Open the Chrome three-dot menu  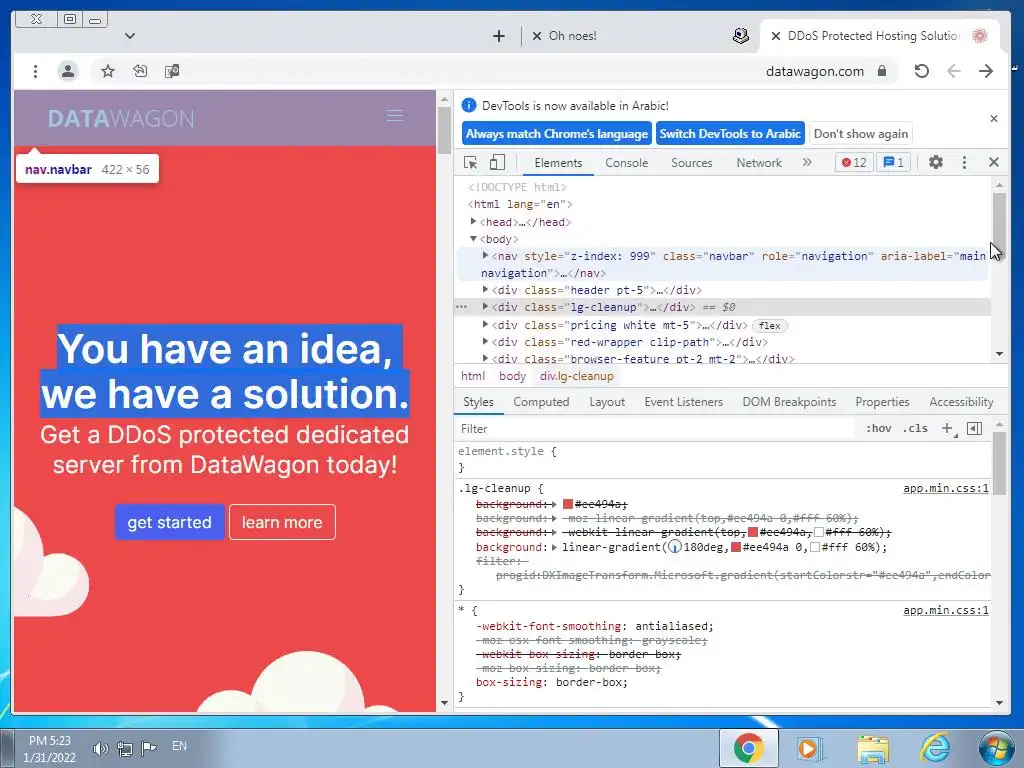coord(35,71)
